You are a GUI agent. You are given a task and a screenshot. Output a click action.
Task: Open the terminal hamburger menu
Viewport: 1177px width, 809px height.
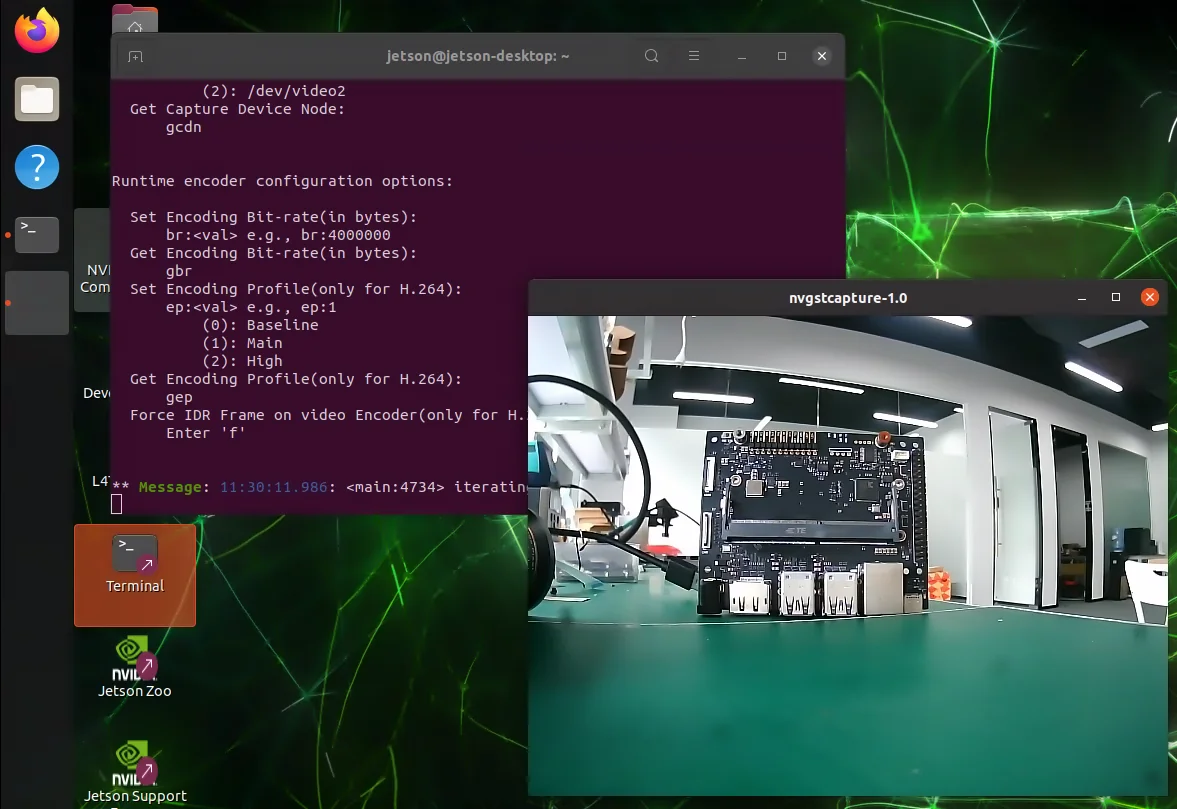coord(694,56)
